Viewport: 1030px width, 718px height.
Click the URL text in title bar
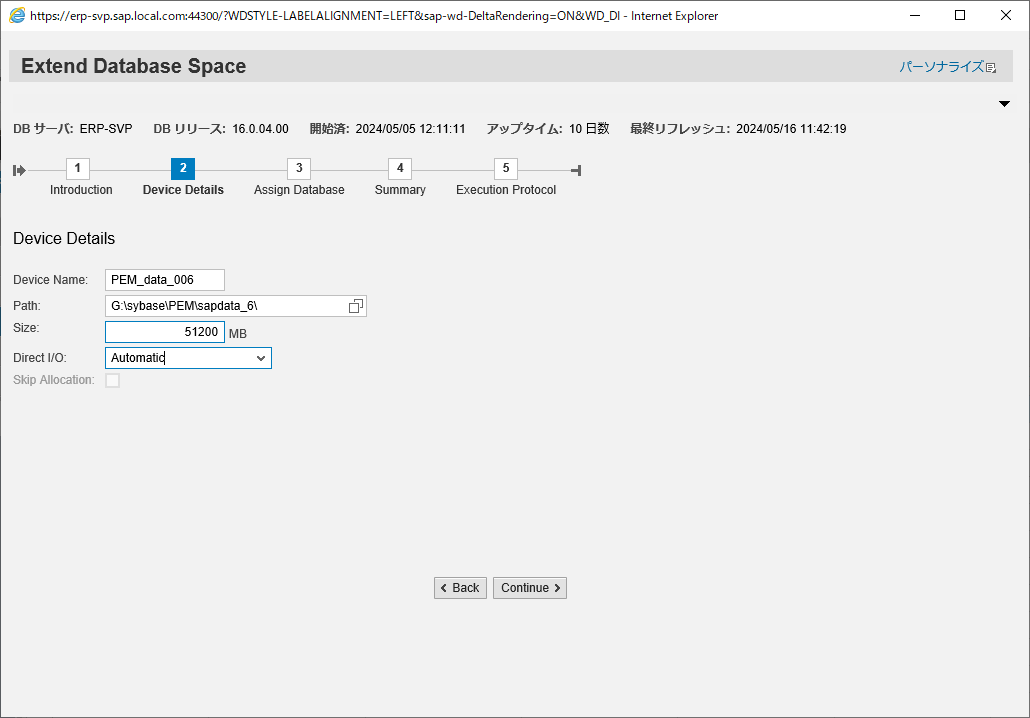point(325,16)
